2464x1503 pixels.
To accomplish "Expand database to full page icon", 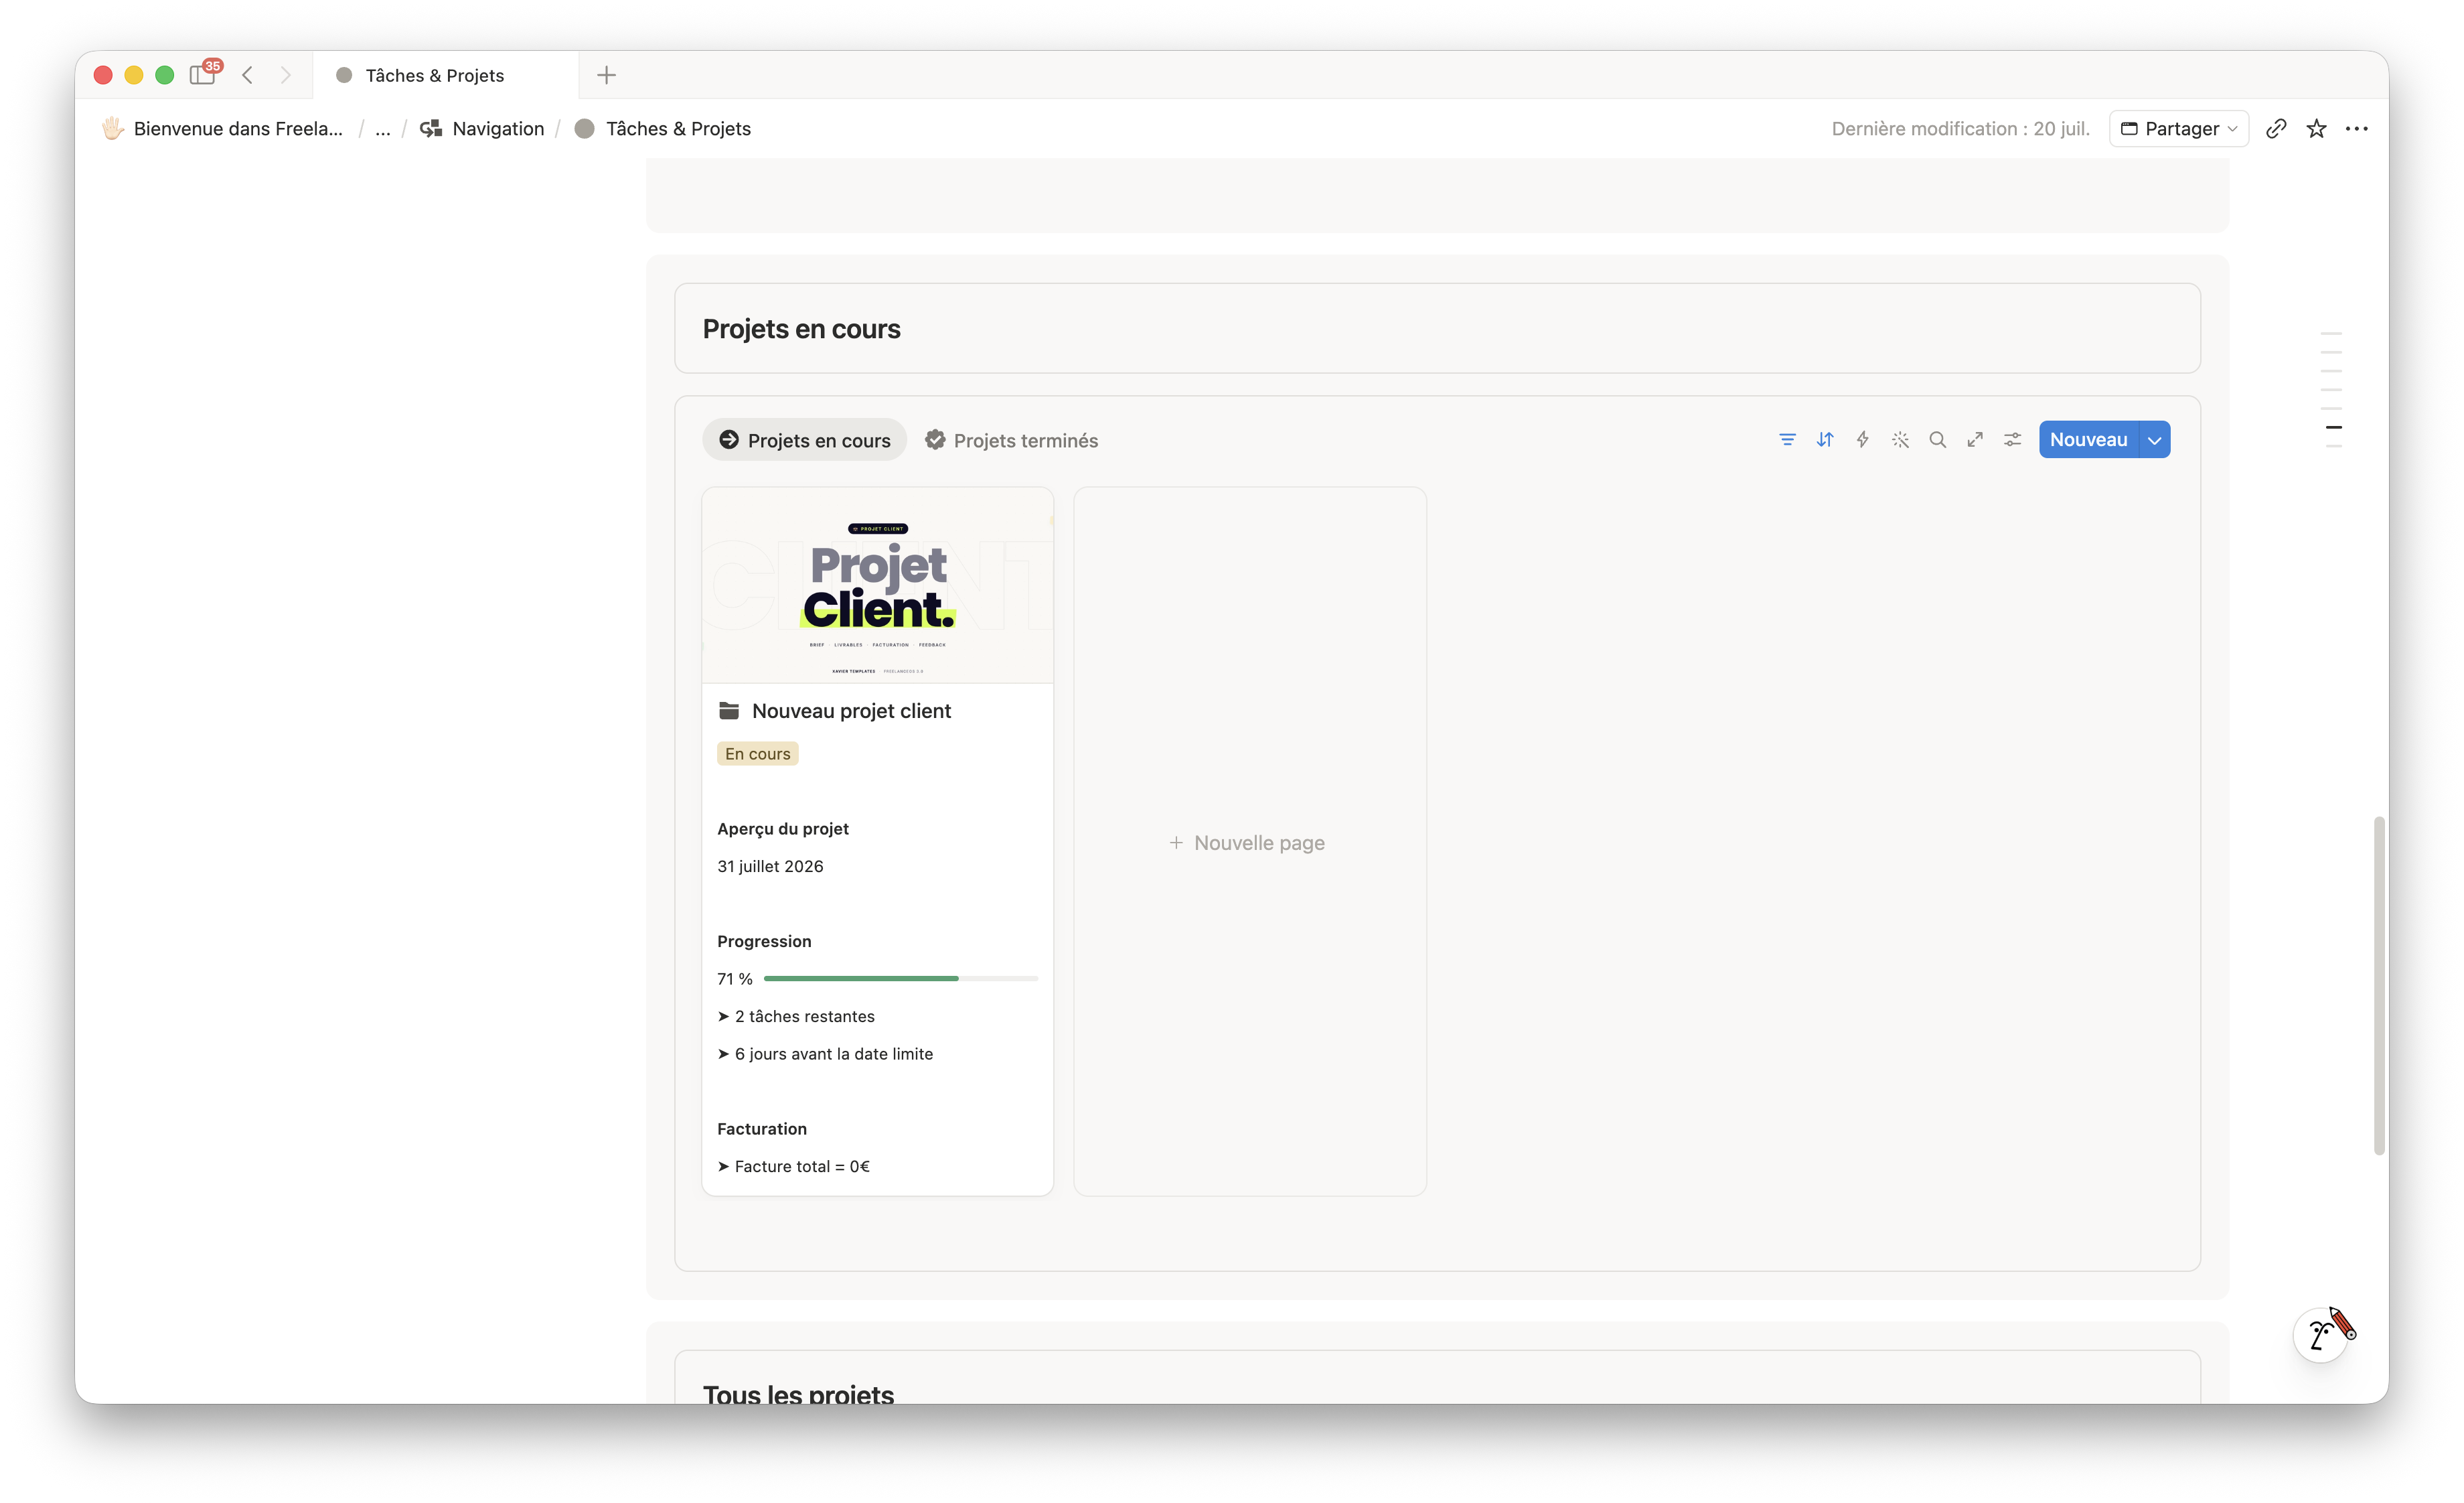I will pos(1975,440).
